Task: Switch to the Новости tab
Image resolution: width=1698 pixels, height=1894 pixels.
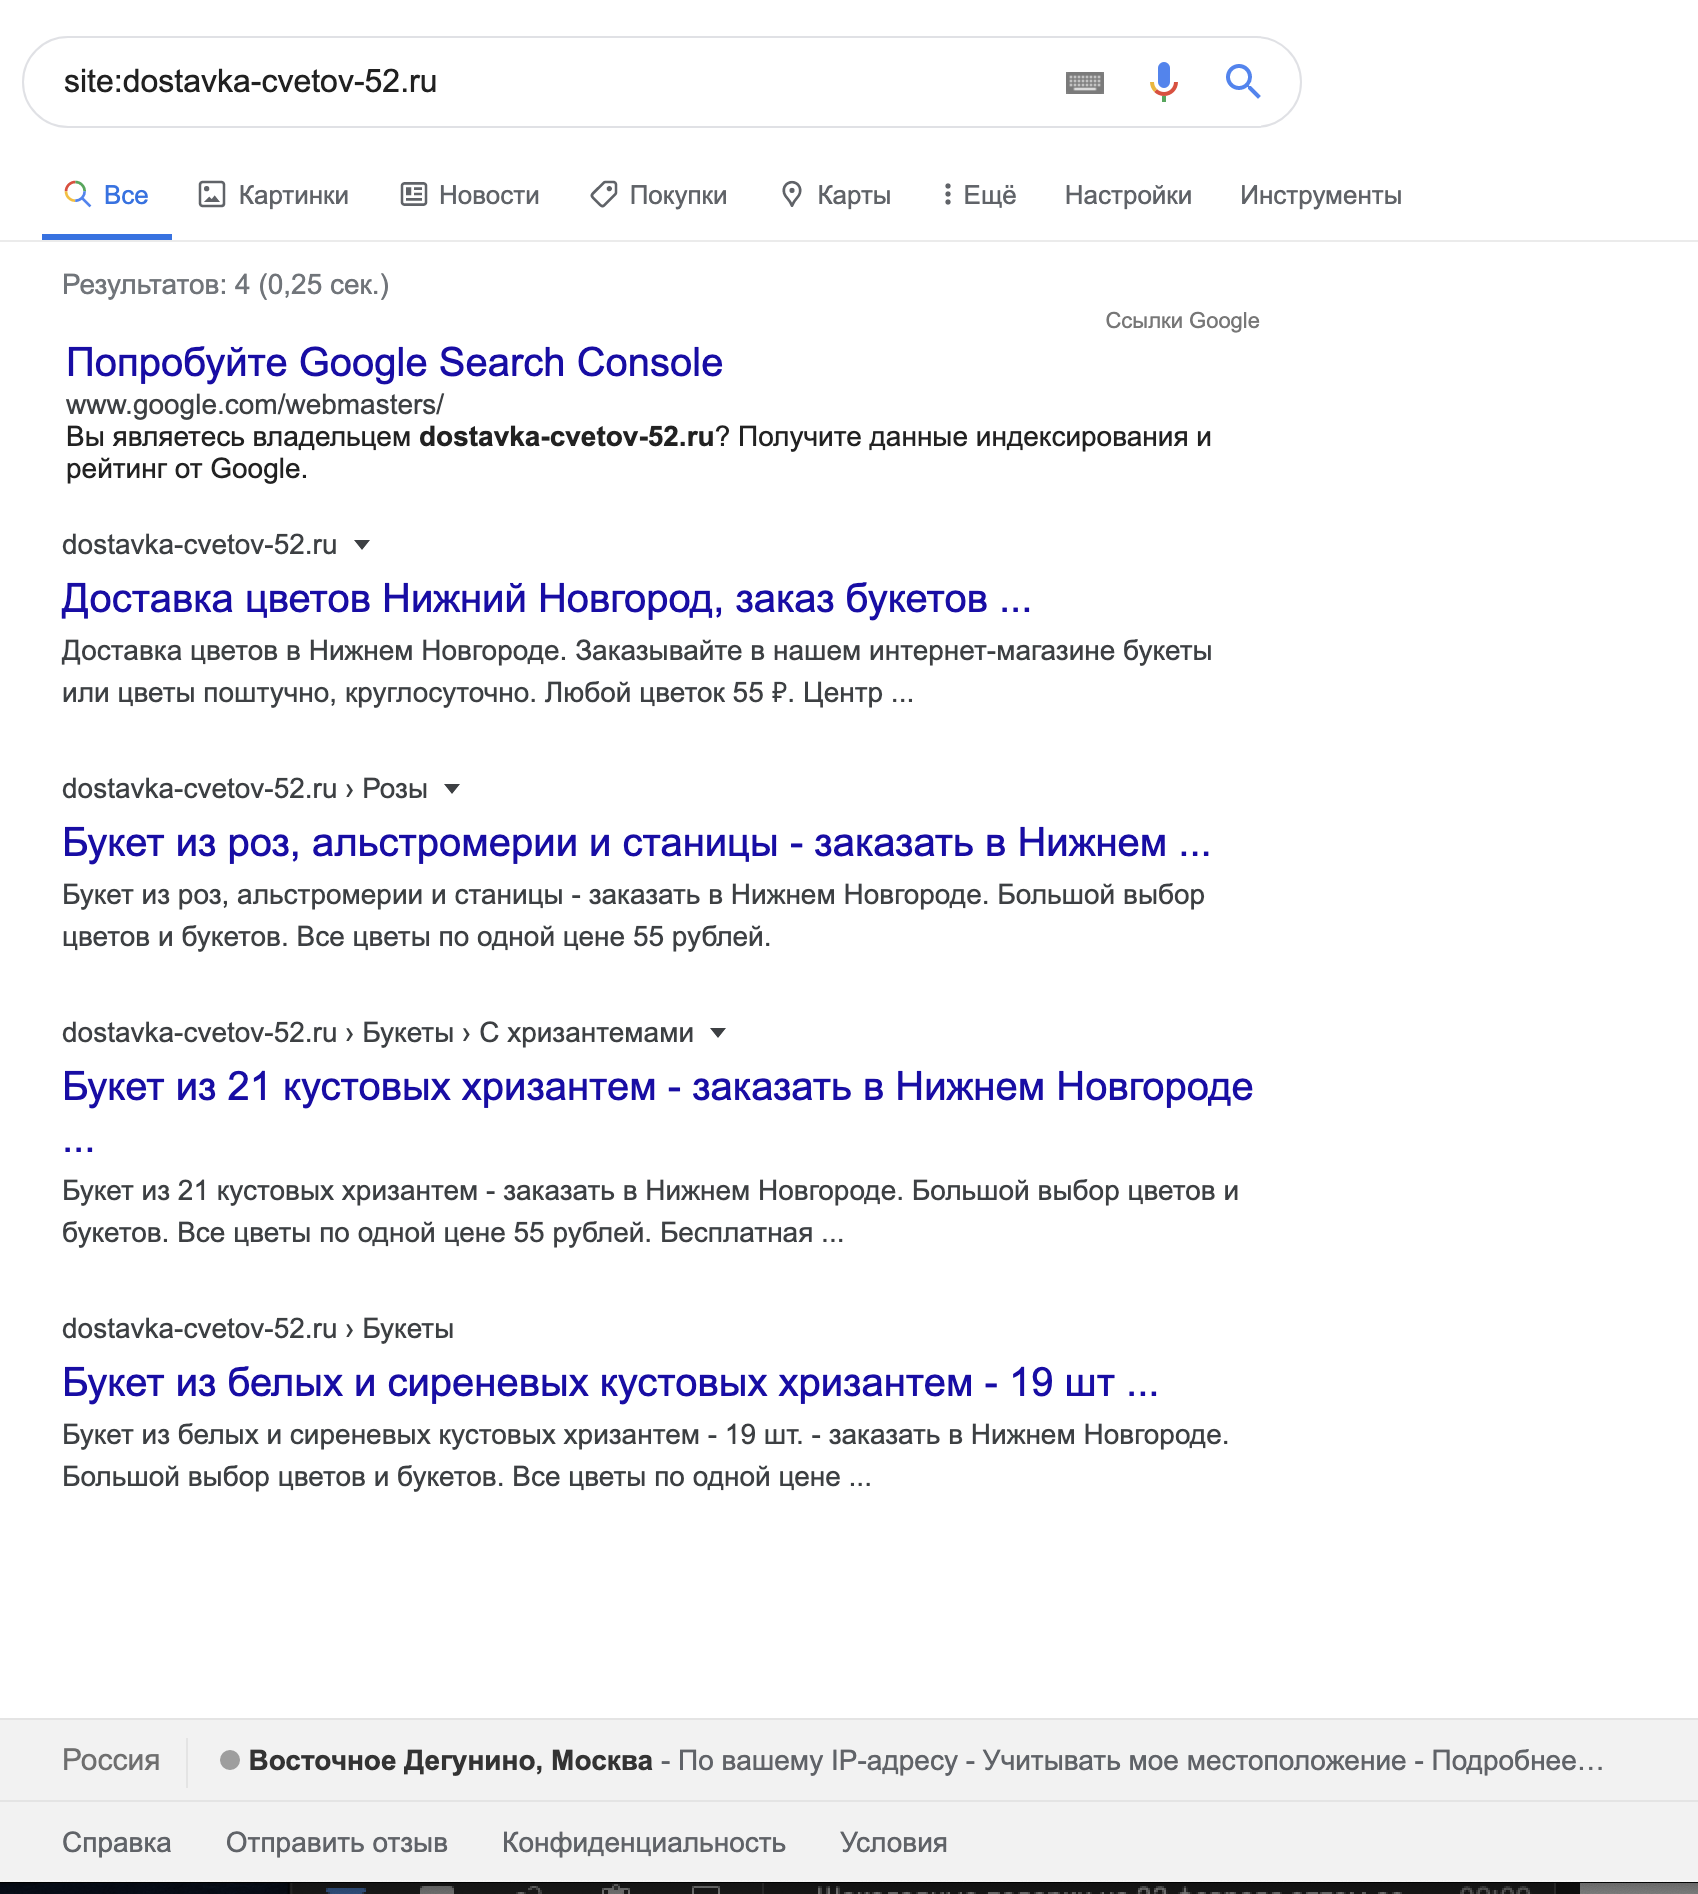Action: click(x=469, y=195)
